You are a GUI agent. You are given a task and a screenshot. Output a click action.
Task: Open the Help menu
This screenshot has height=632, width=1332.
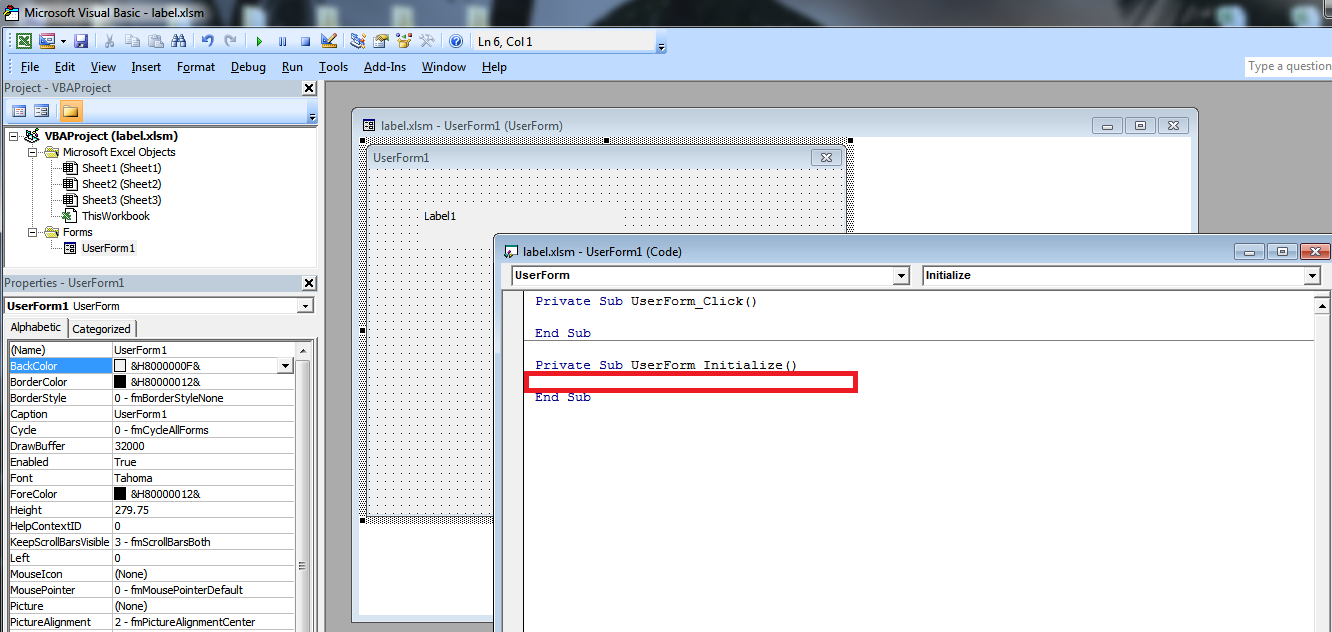pos(494,67)
